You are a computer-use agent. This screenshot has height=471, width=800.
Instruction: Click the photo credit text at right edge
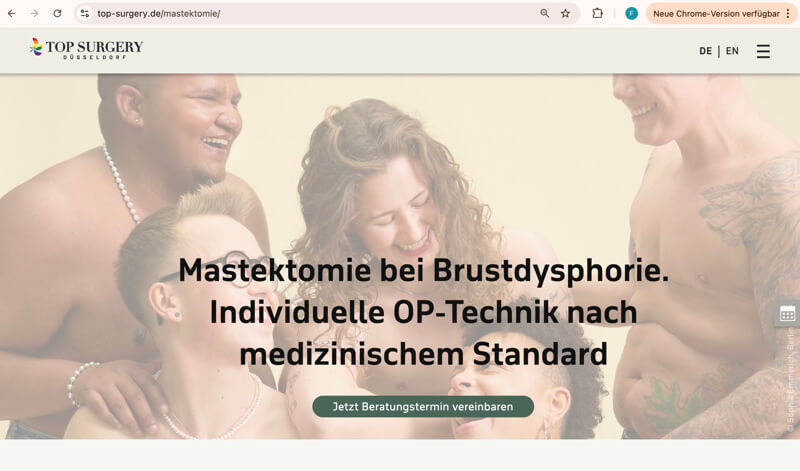[x=790, y=381]
